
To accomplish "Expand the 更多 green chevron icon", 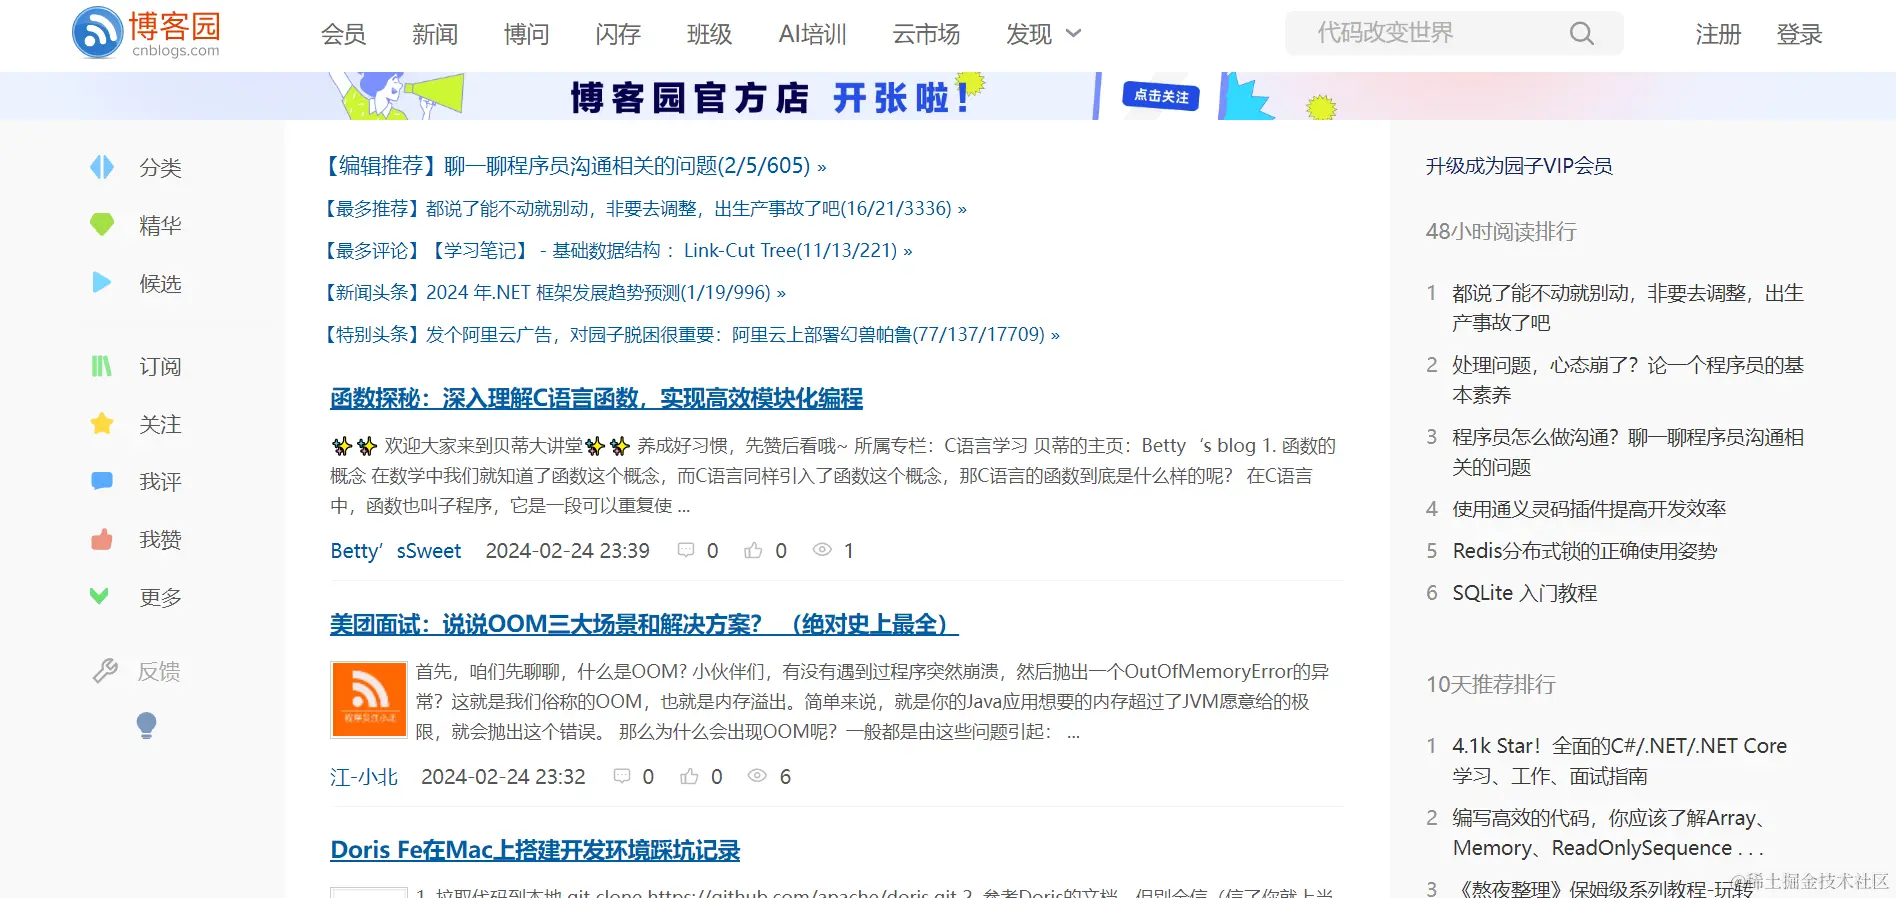I will (99, 596).
